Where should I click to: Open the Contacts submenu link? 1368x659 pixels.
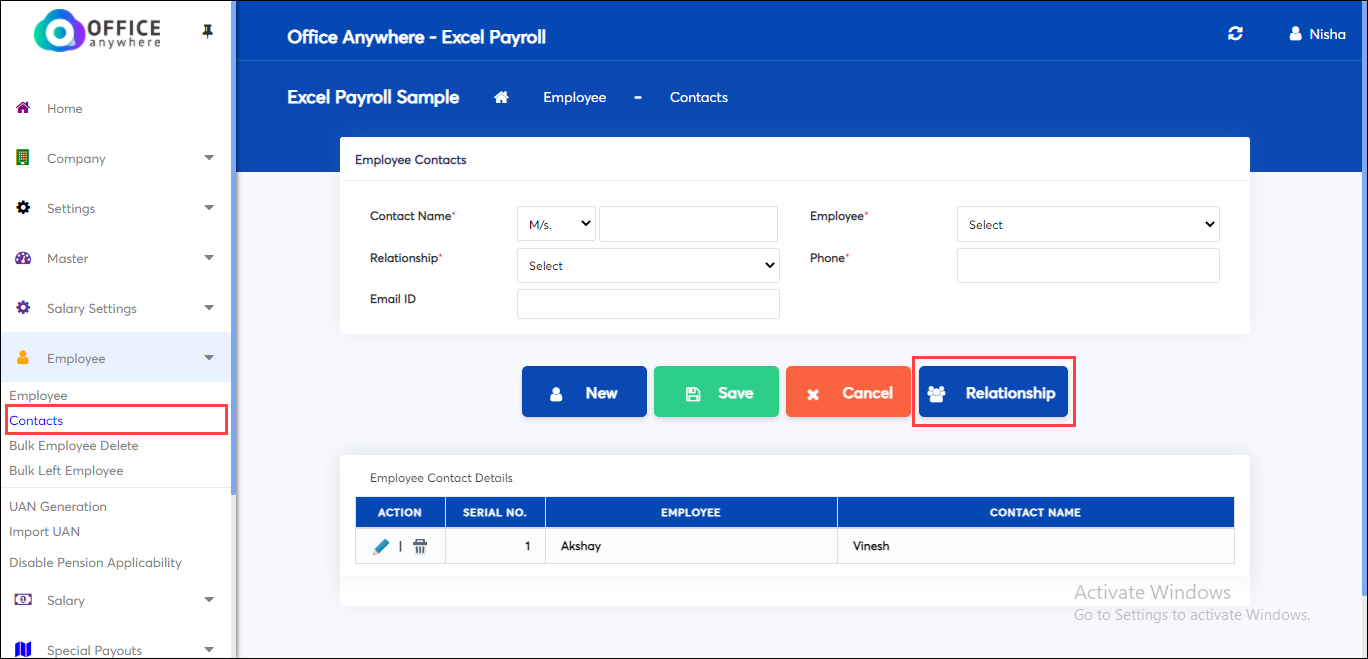[36, 421]
